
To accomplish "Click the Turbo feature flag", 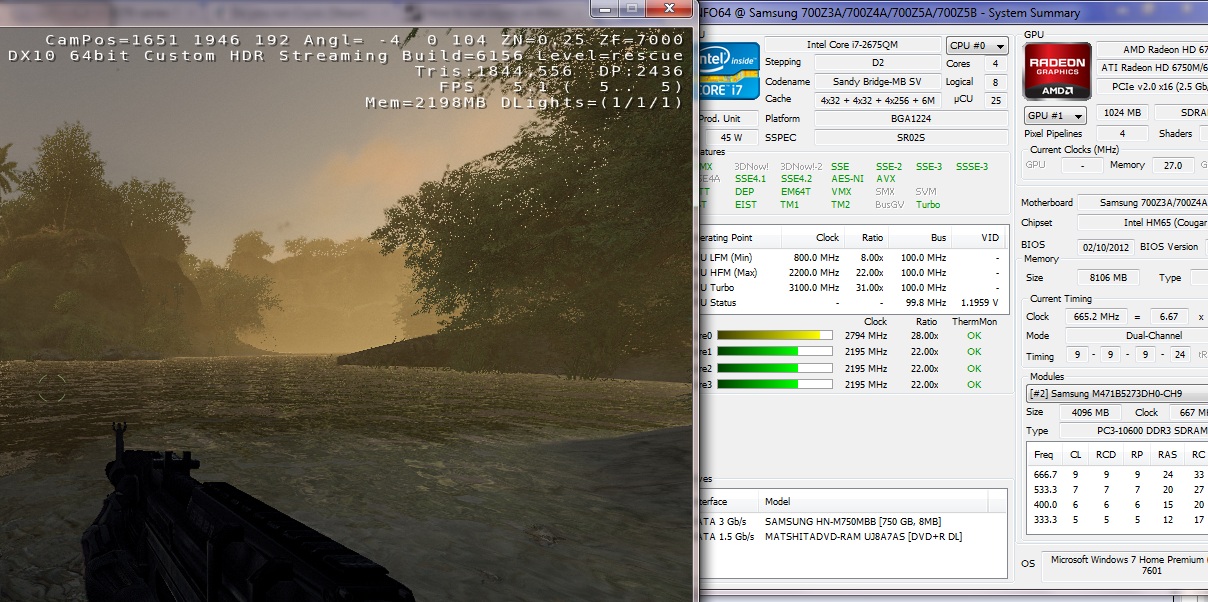I will (928, 204).
